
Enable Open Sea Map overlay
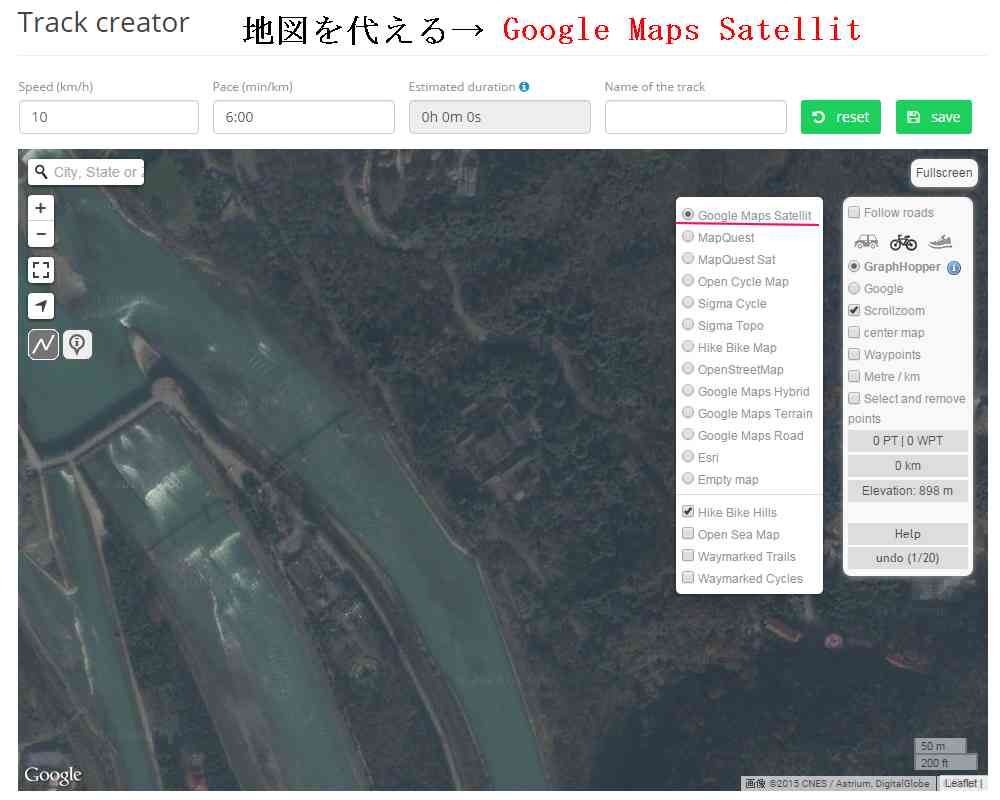coord(688,533)
